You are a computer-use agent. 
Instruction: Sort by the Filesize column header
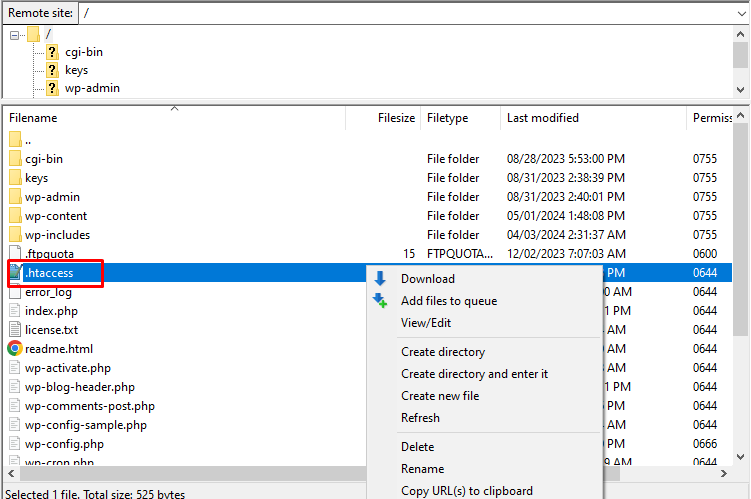[x=383, y=118]
